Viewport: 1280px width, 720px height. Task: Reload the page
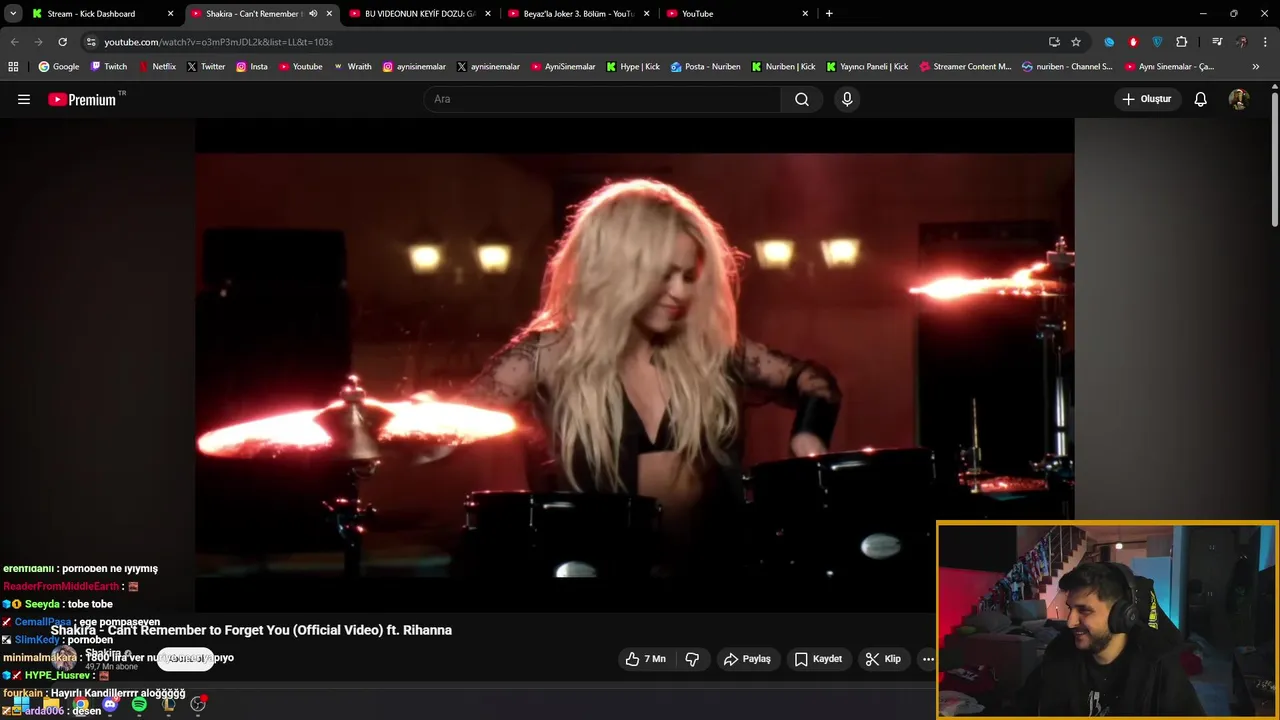[62, 42]
